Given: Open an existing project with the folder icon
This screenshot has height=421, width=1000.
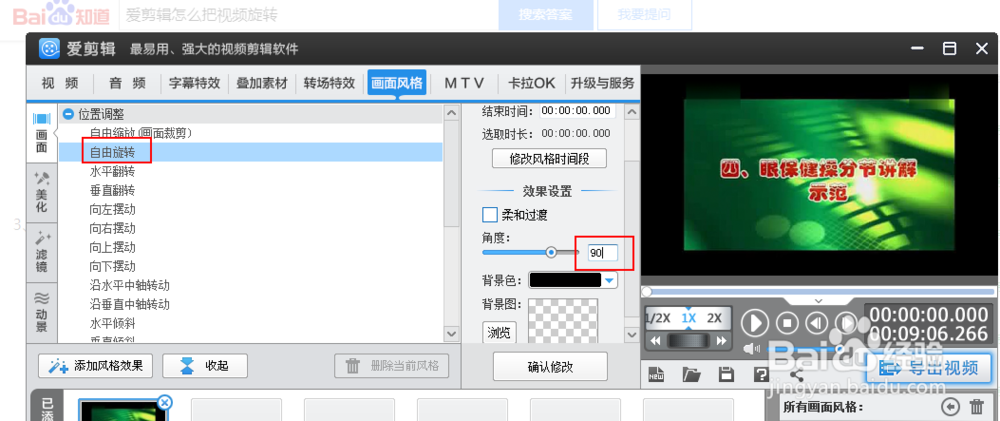Looking at the screenshot, I should tap(691, 374).
